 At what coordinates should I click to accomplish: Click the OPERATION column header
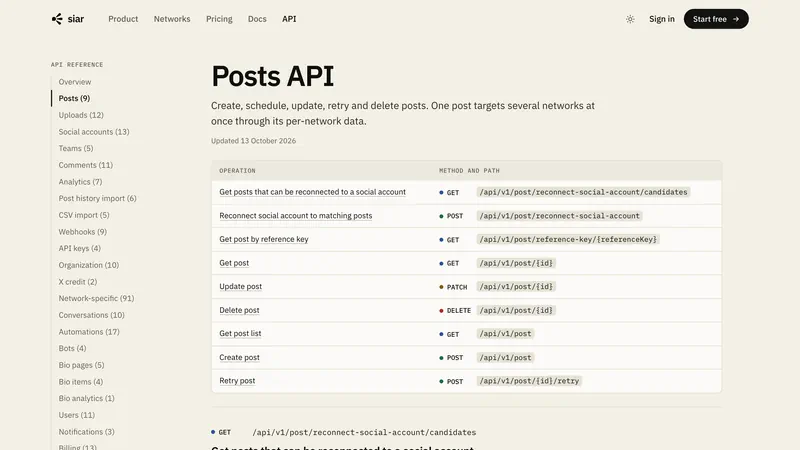coord(237,171)
